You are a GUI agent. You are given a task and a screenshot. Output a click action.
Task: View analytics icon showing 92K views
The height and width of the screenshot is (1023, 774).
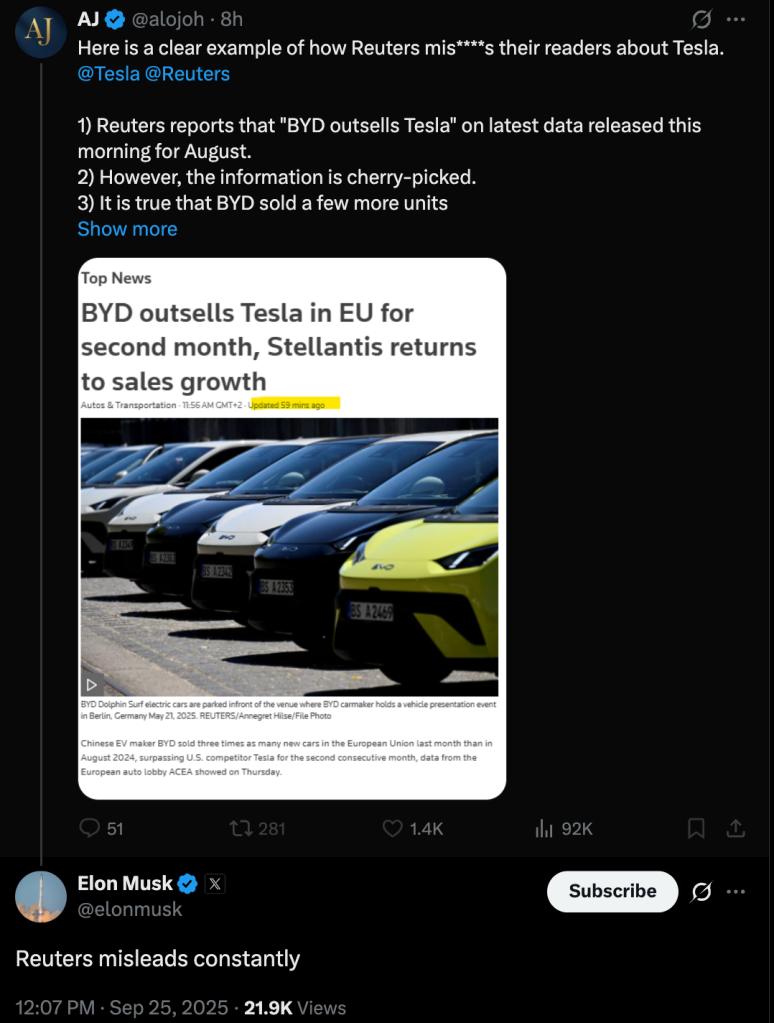[545, 828]
